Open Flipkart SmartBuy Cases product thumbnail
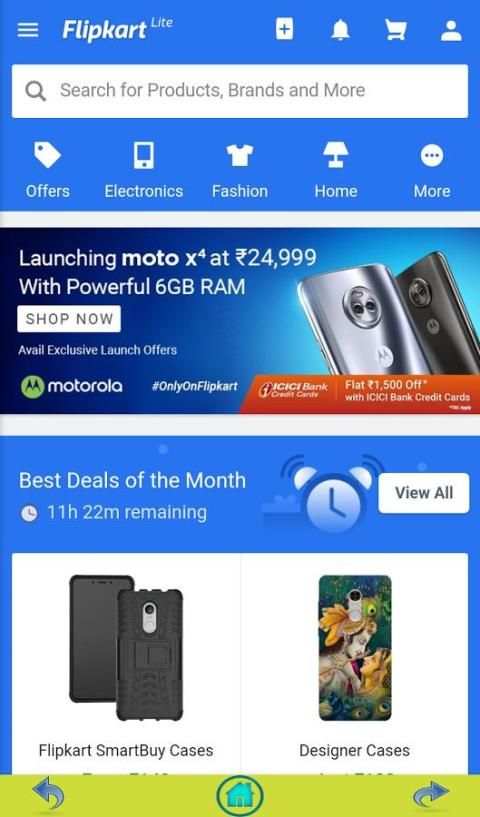The width and height of the screenshot is (480, 817). pos(126,648)
